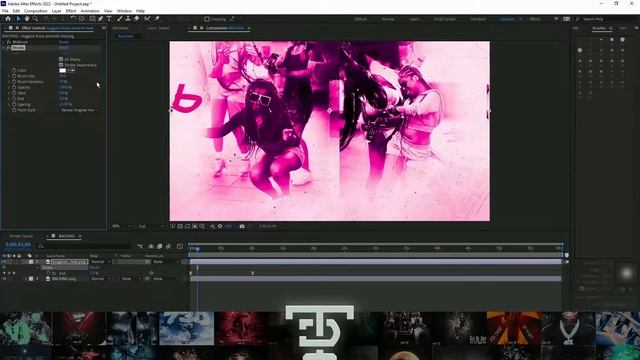Click the second End keyframe in timeline
Screen dimensions: 640x360
click(x=253, y=273)
